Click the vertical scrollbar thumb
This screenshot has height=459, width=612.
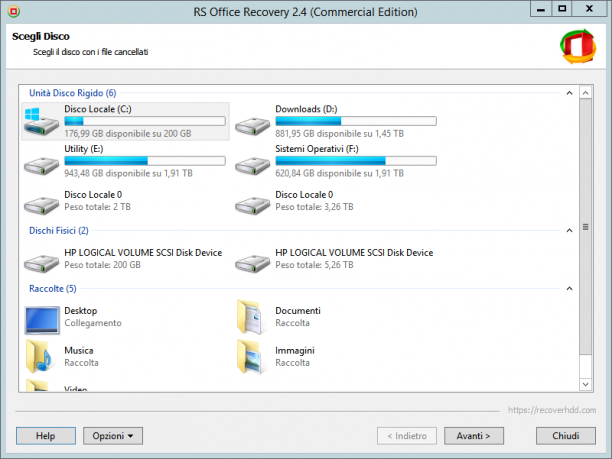tap(585, 227)
